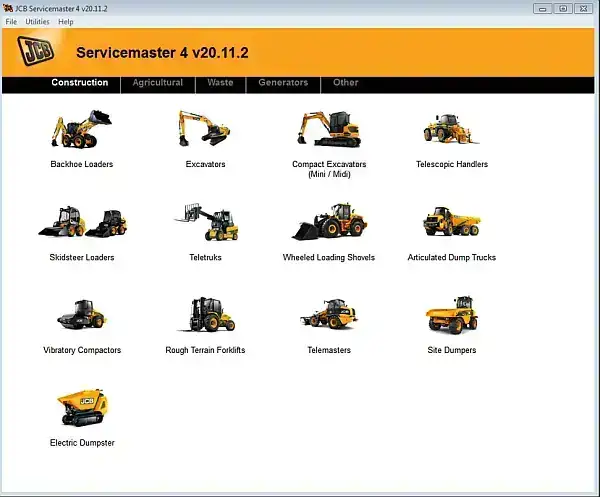Click the Articulated Dump Trucks label
600x497 pixels.
452,257
